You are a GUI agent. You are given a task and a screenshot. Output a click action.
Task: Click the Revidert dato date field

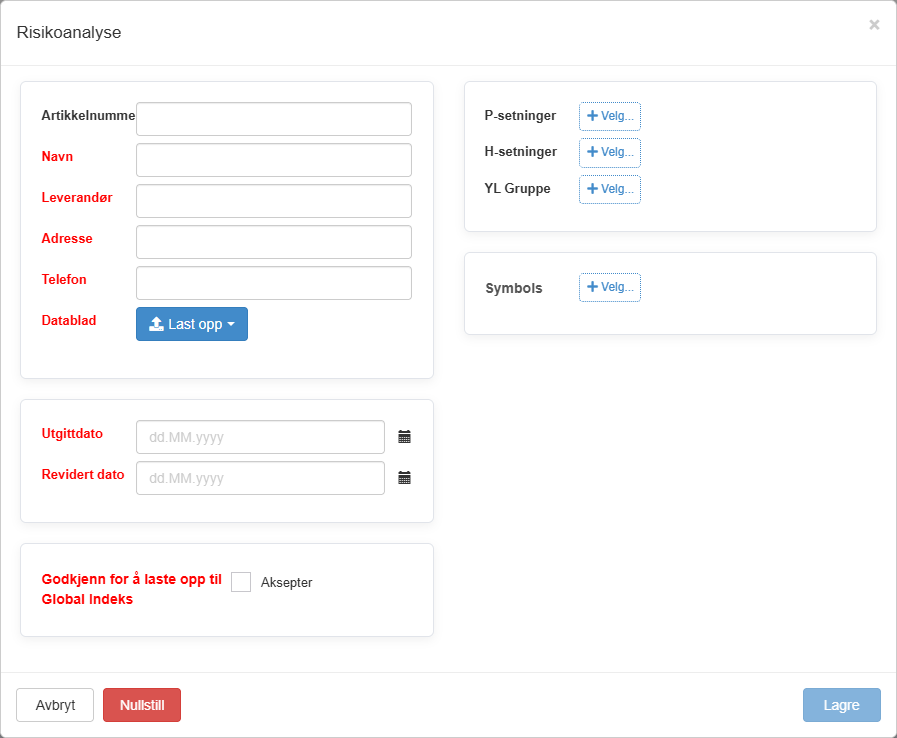coord(260,478)
